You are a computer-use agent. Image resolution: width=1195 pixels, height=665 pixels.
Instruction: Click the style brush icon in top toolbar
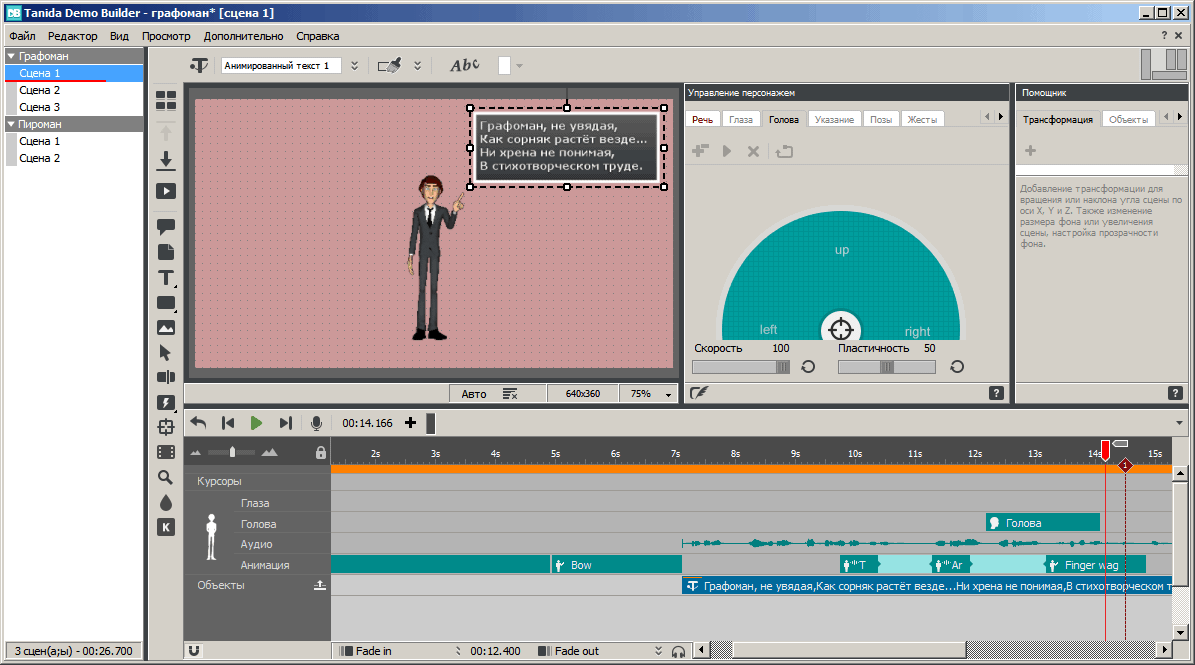[389, 66]
